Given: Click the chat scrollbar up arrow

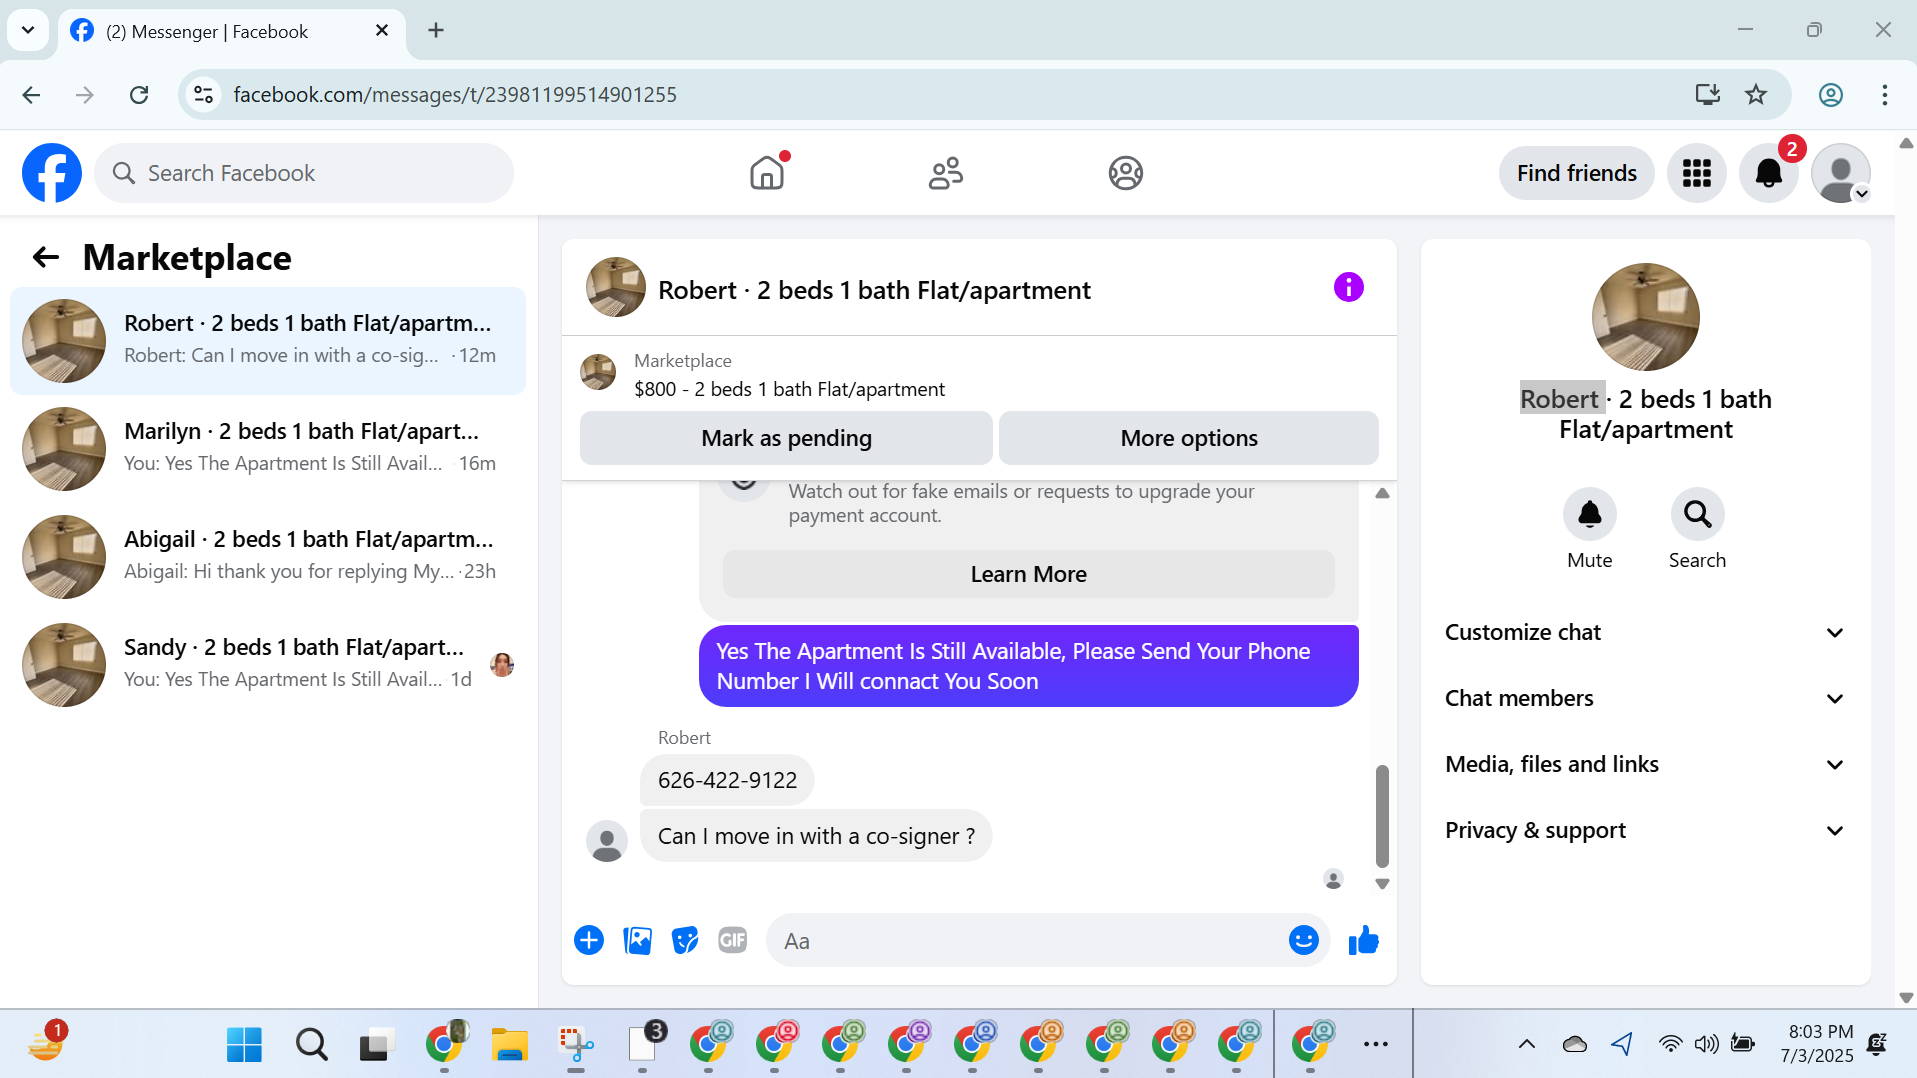Looking at the screenshot, I should coord(1382,493).
